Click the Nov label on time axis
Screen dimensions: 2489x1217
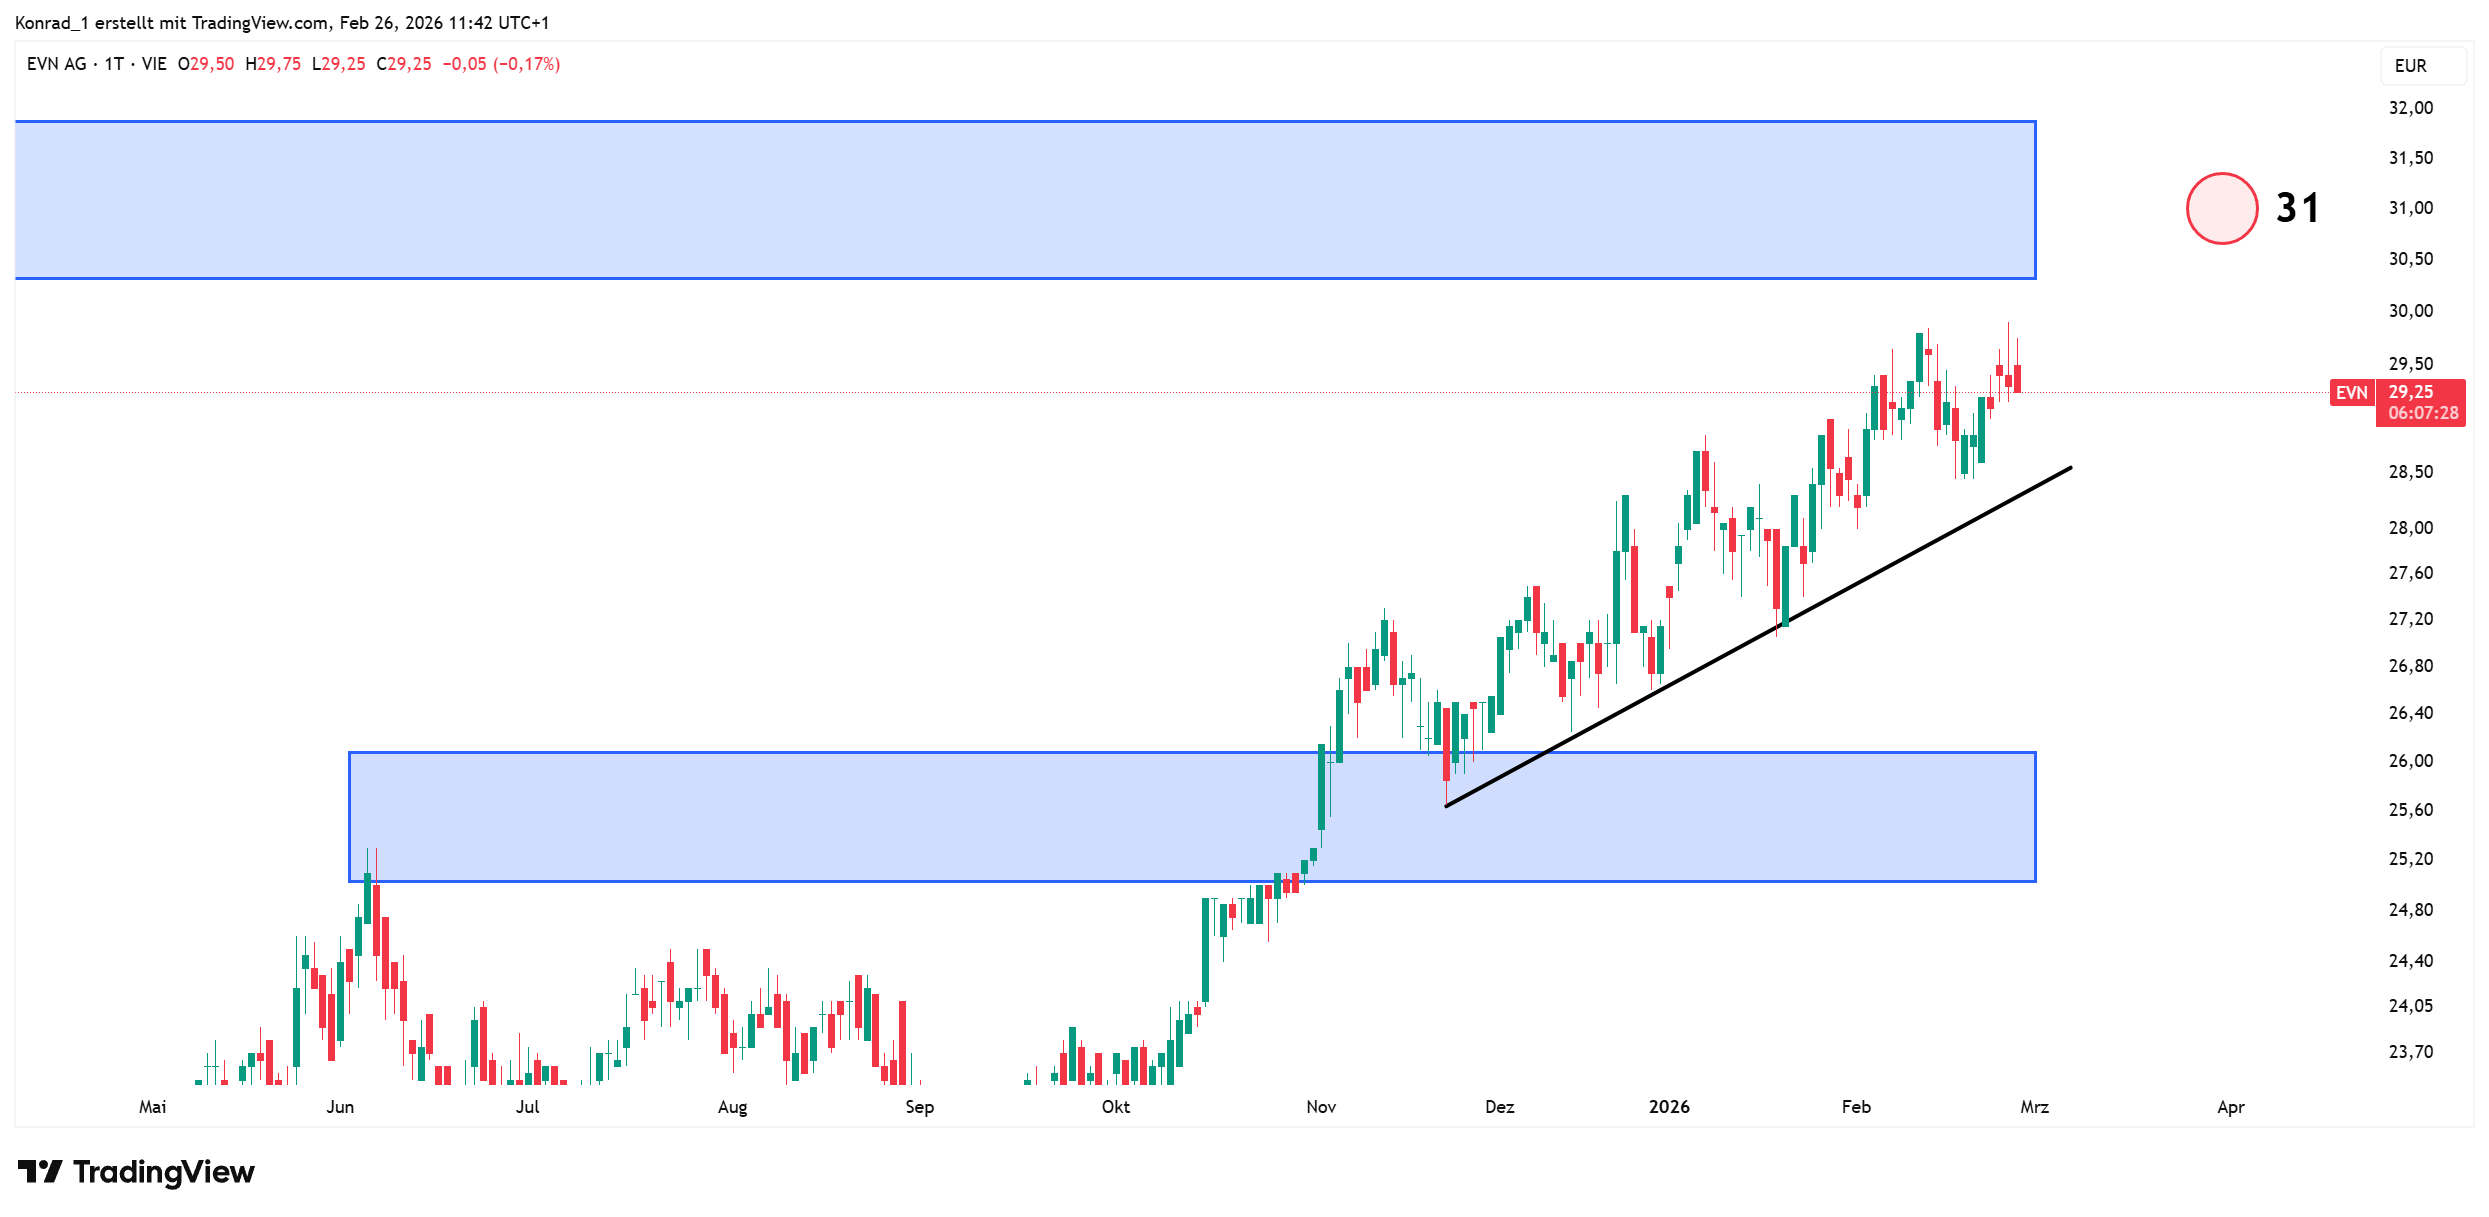point(1321,1107)
